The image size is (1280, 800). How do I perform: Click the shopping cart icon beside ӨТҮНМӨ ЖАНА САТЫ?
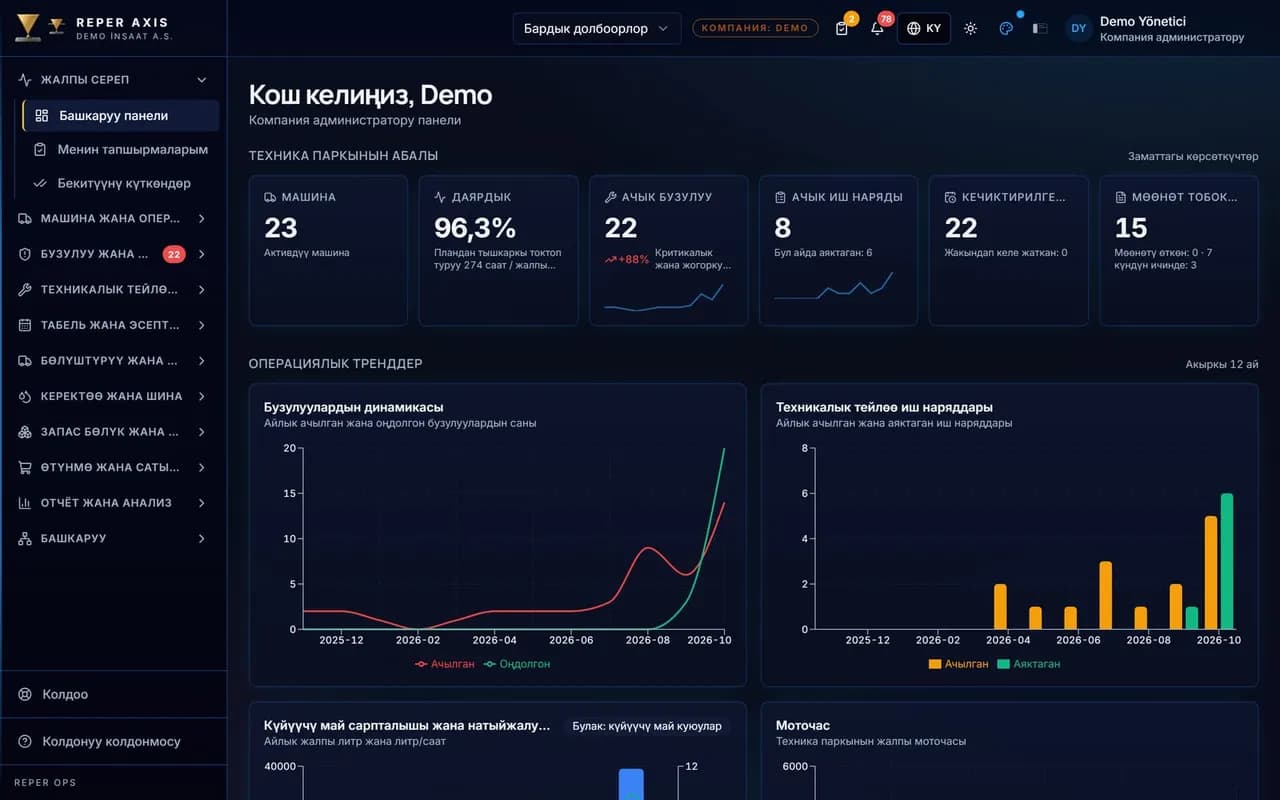click(25, 467)
